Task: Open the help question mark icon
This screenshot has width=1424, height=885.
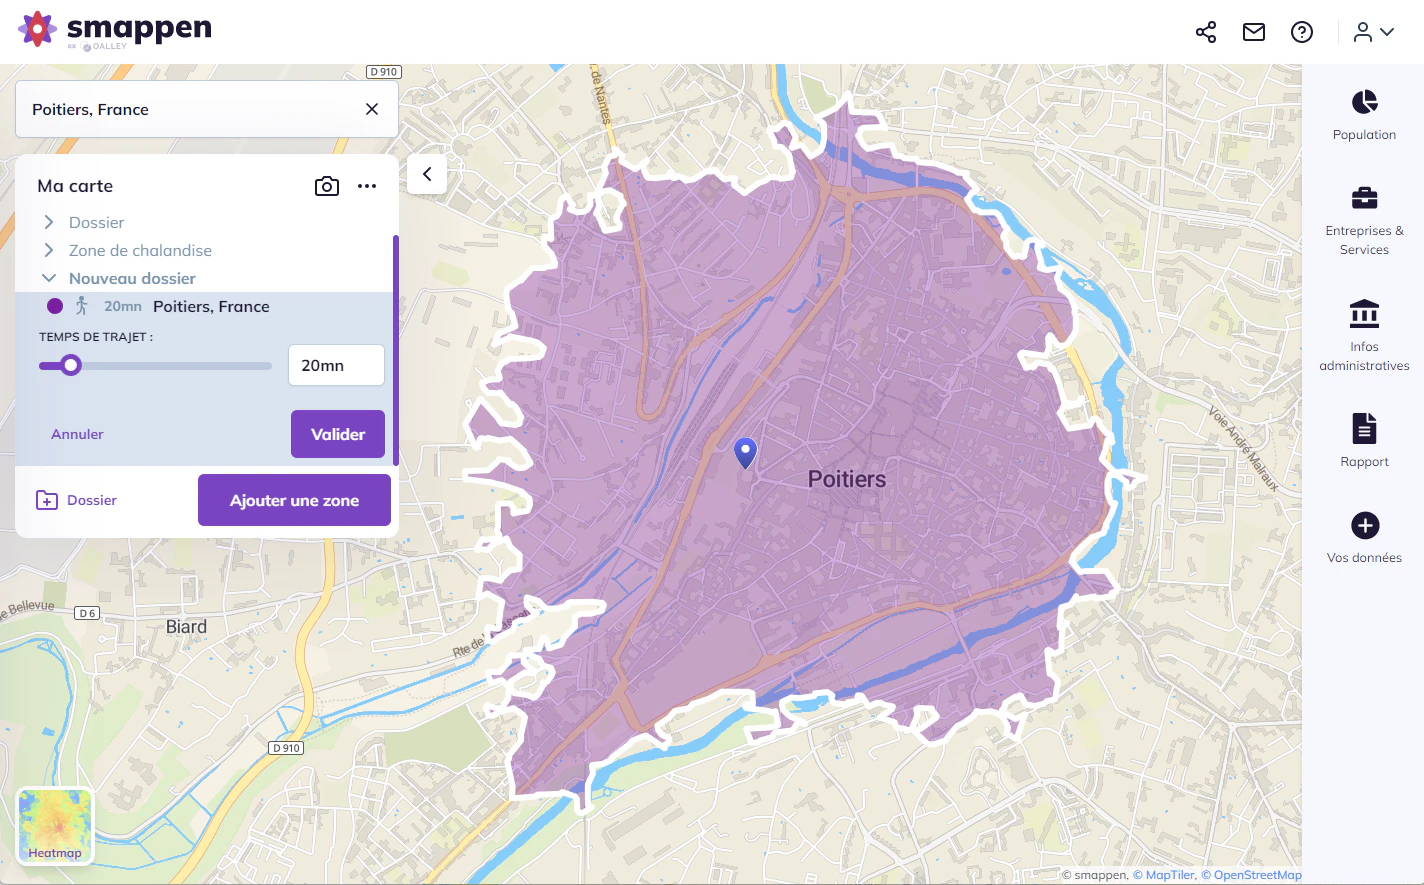Action: (x=1302, y=32)
